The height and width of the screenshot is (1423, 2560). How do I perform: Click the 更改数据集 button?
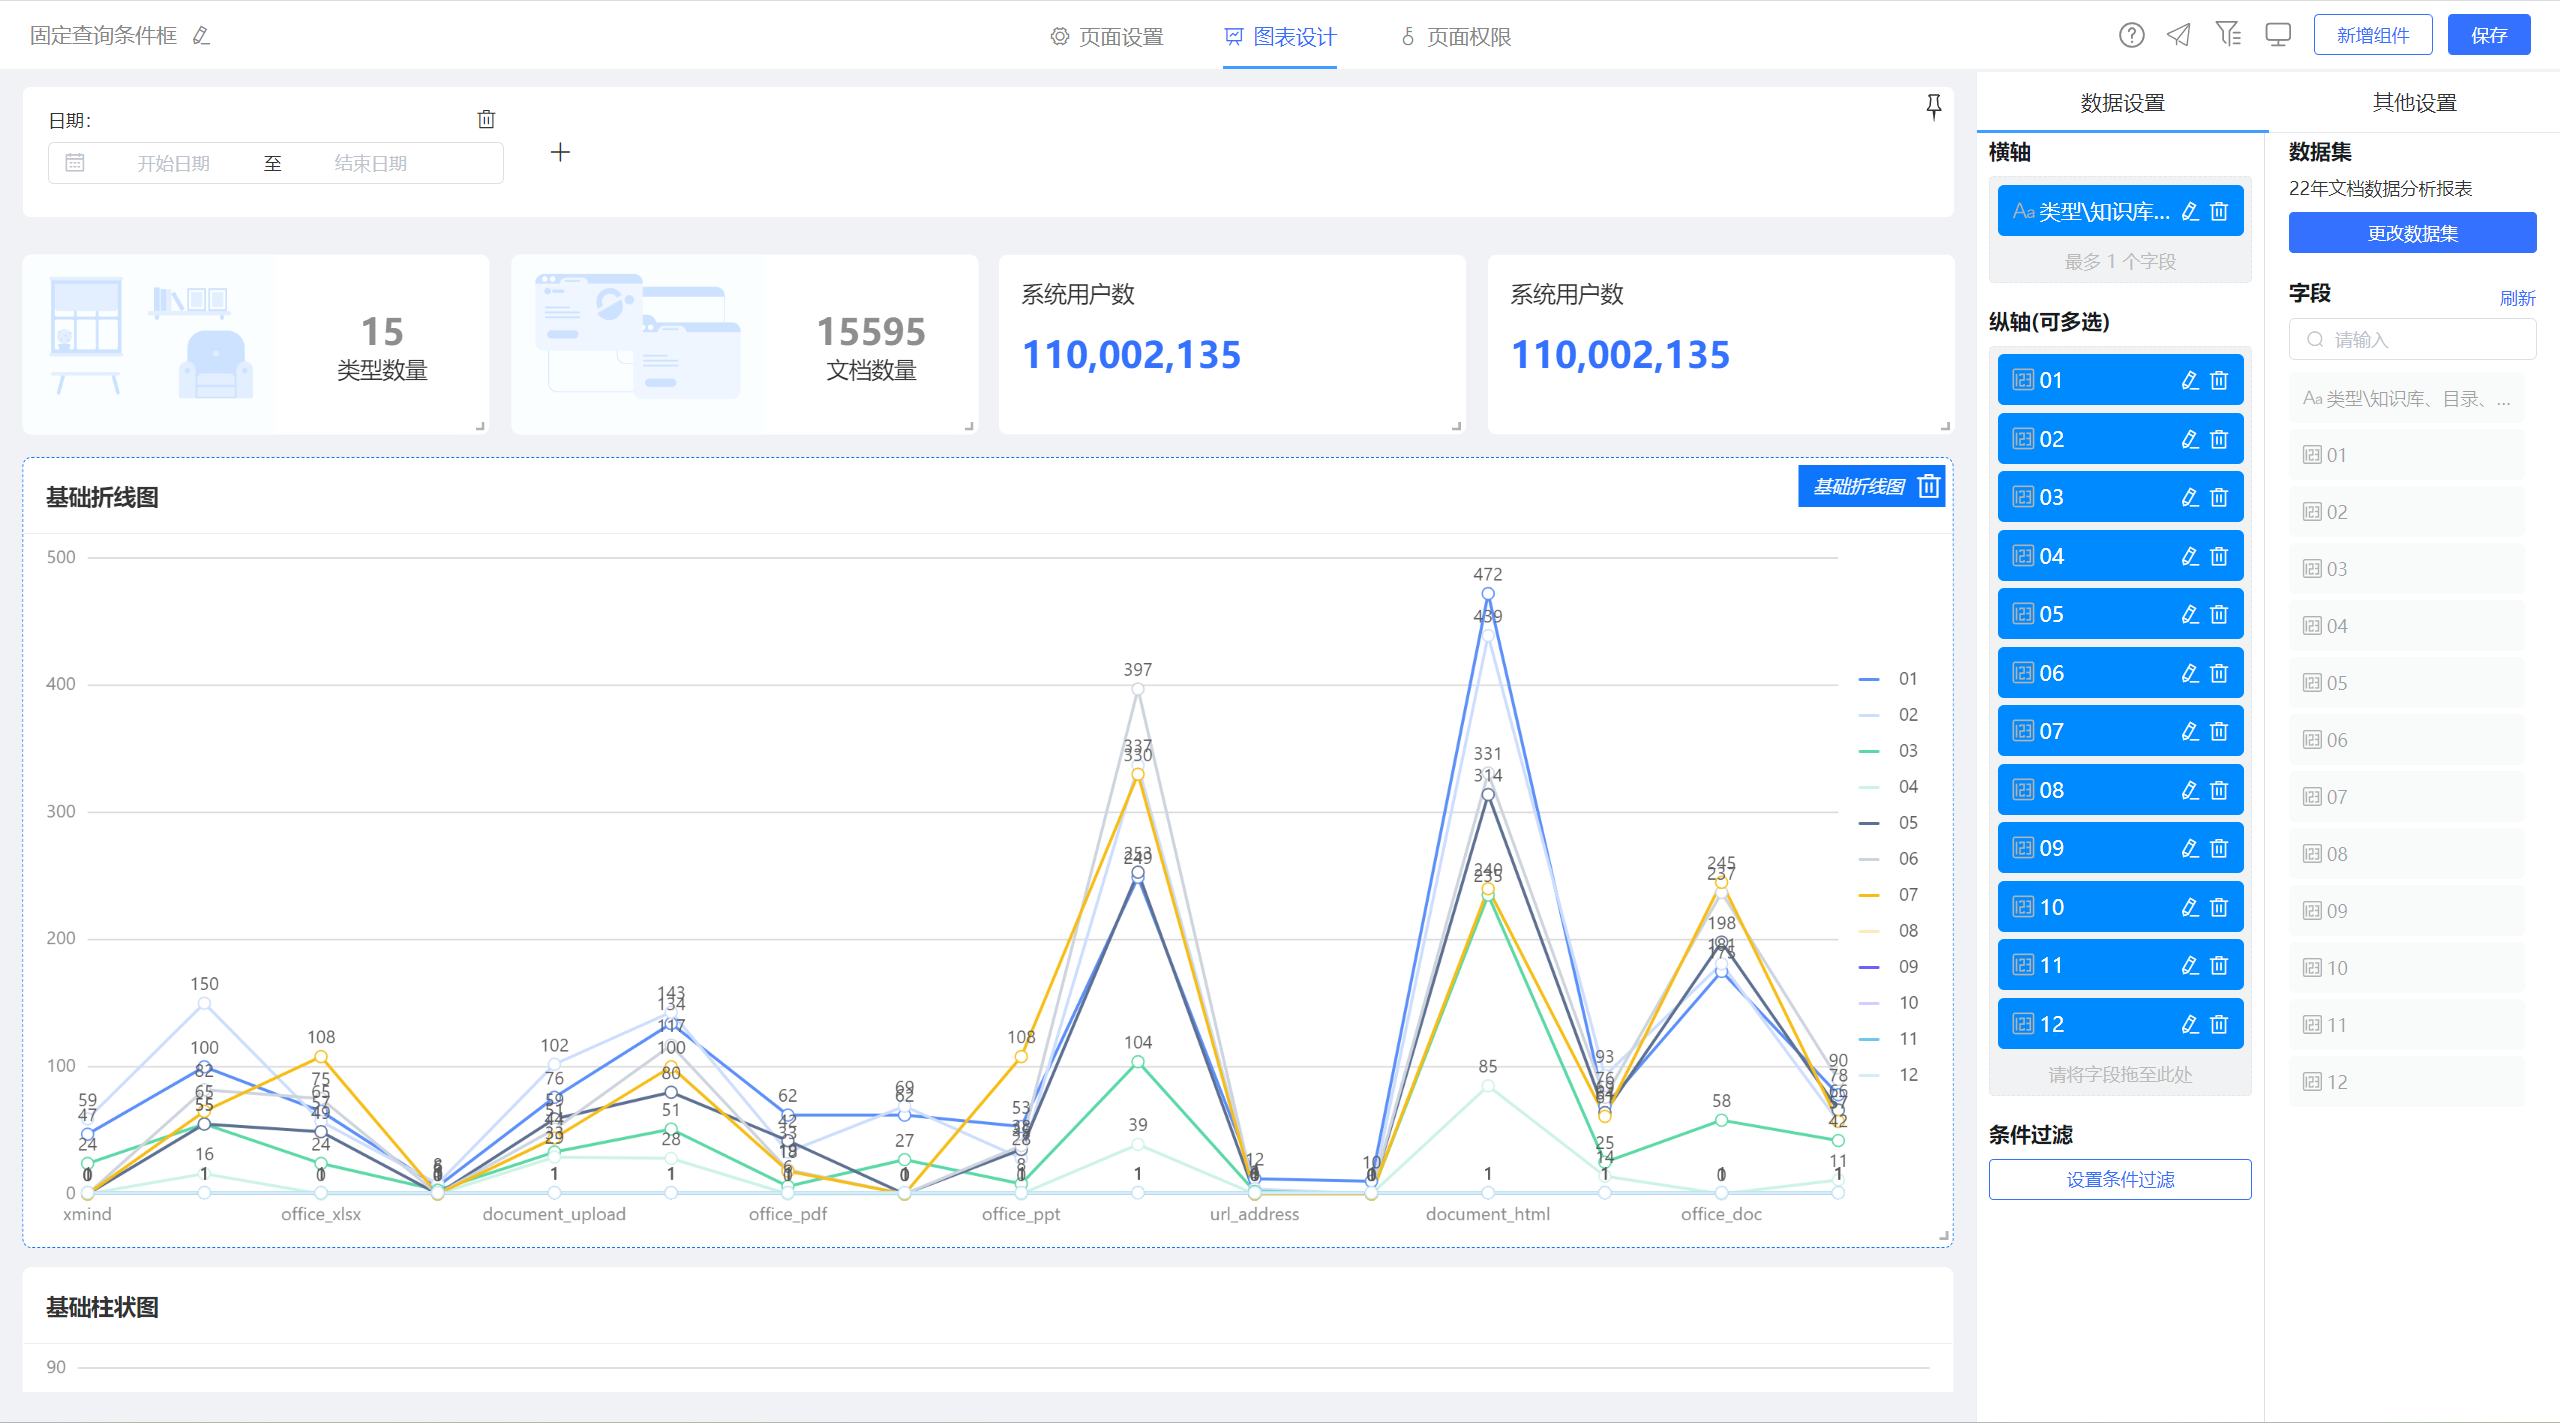(2412, 233)
